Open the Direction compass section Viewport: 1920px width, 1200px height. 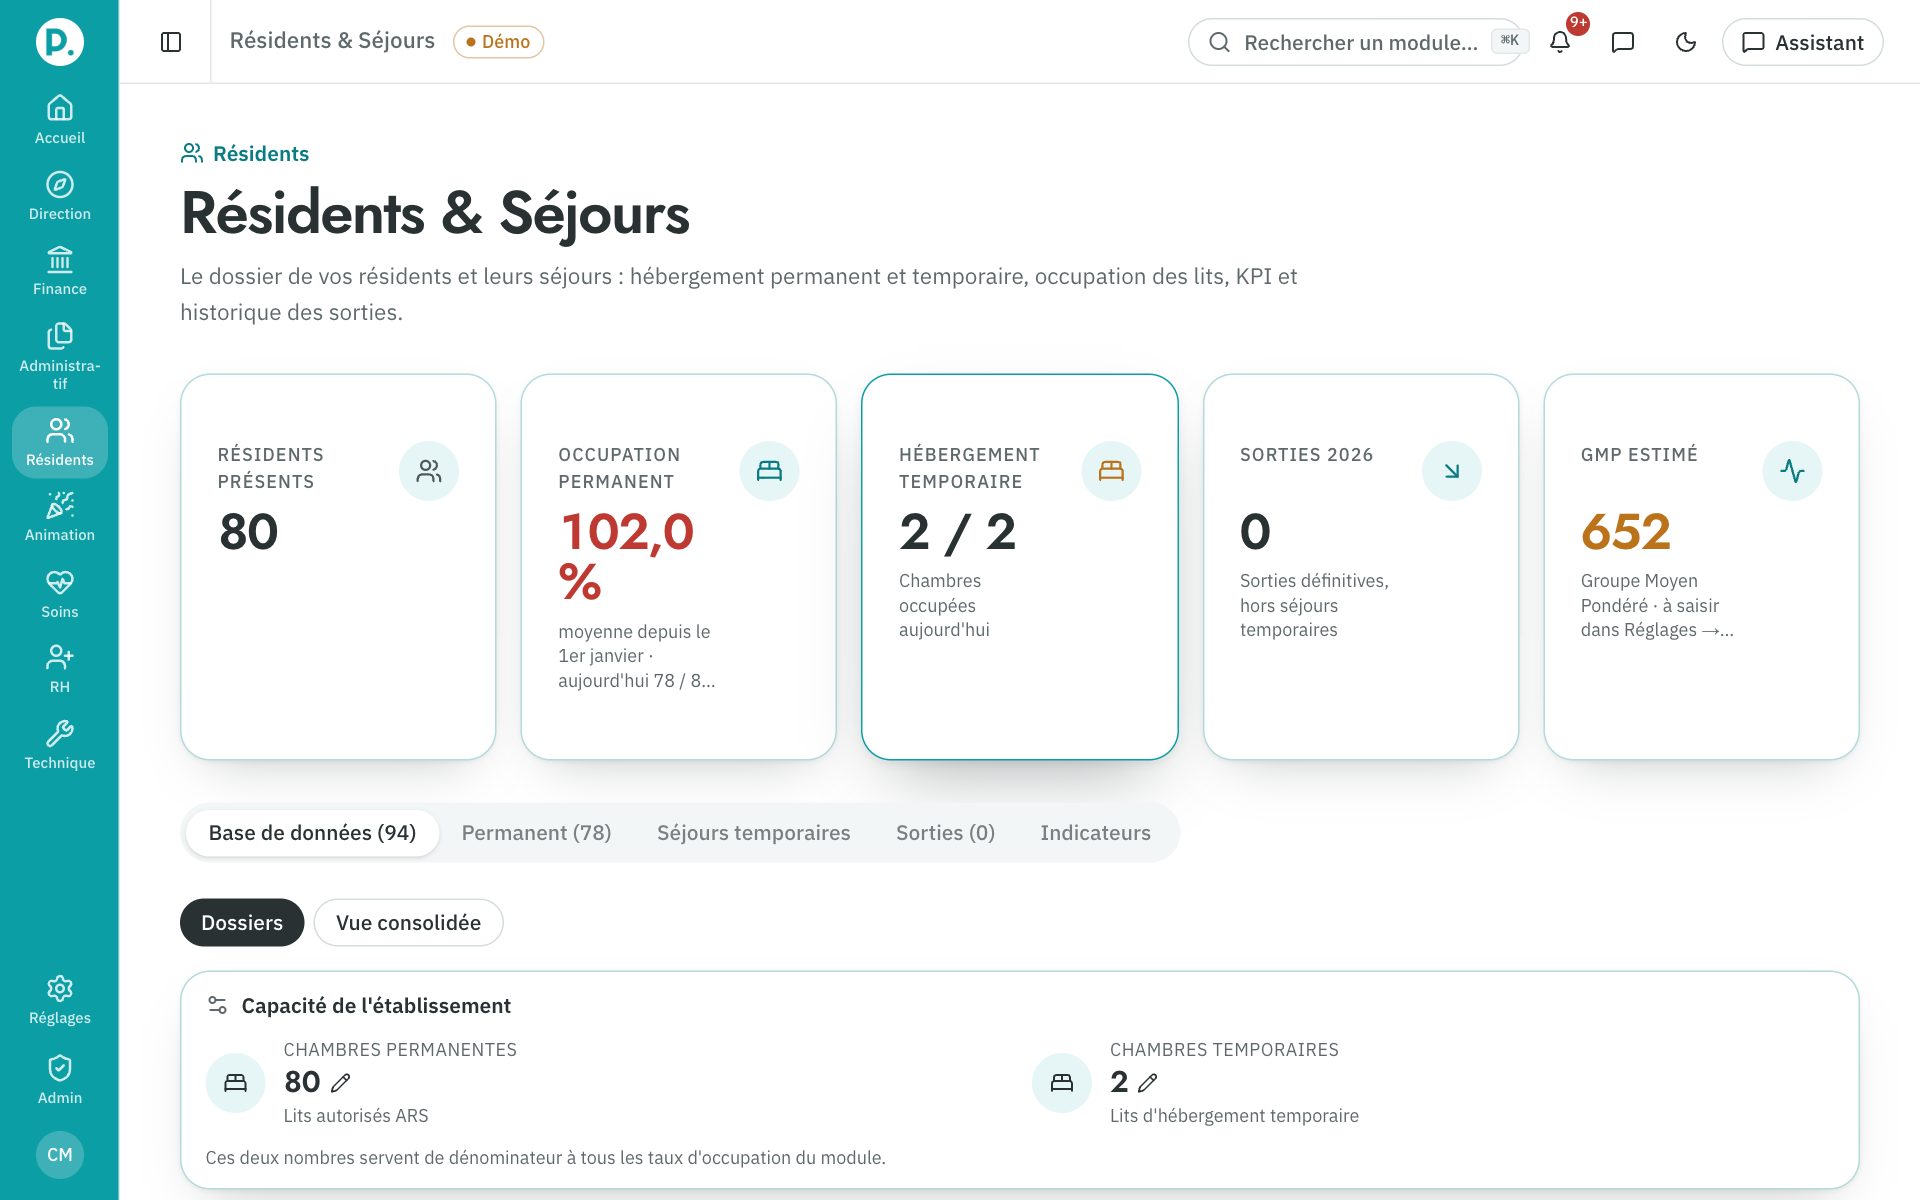[60, 196]
